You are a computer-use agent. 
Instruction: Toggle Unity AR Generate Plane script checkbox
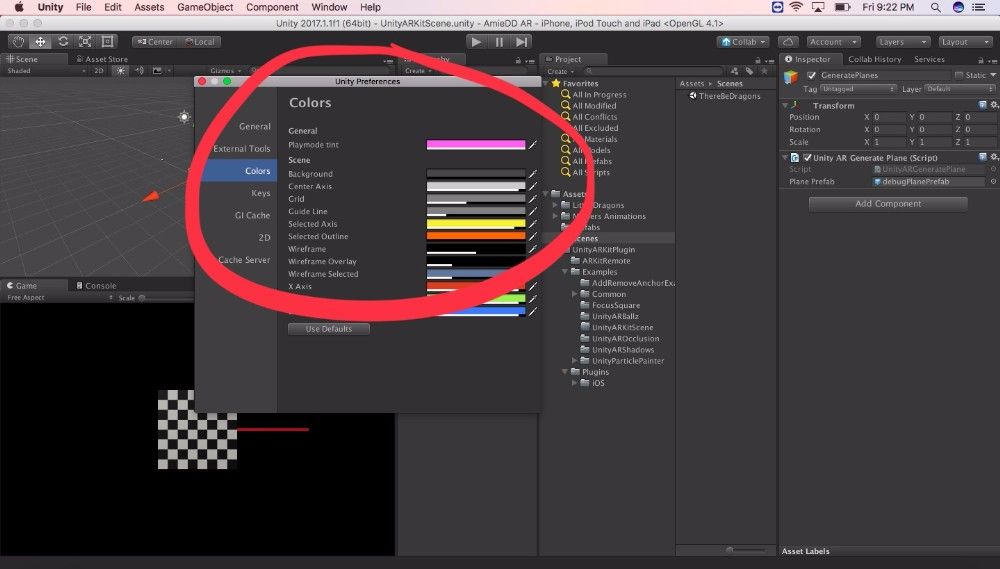coord(807,158)
